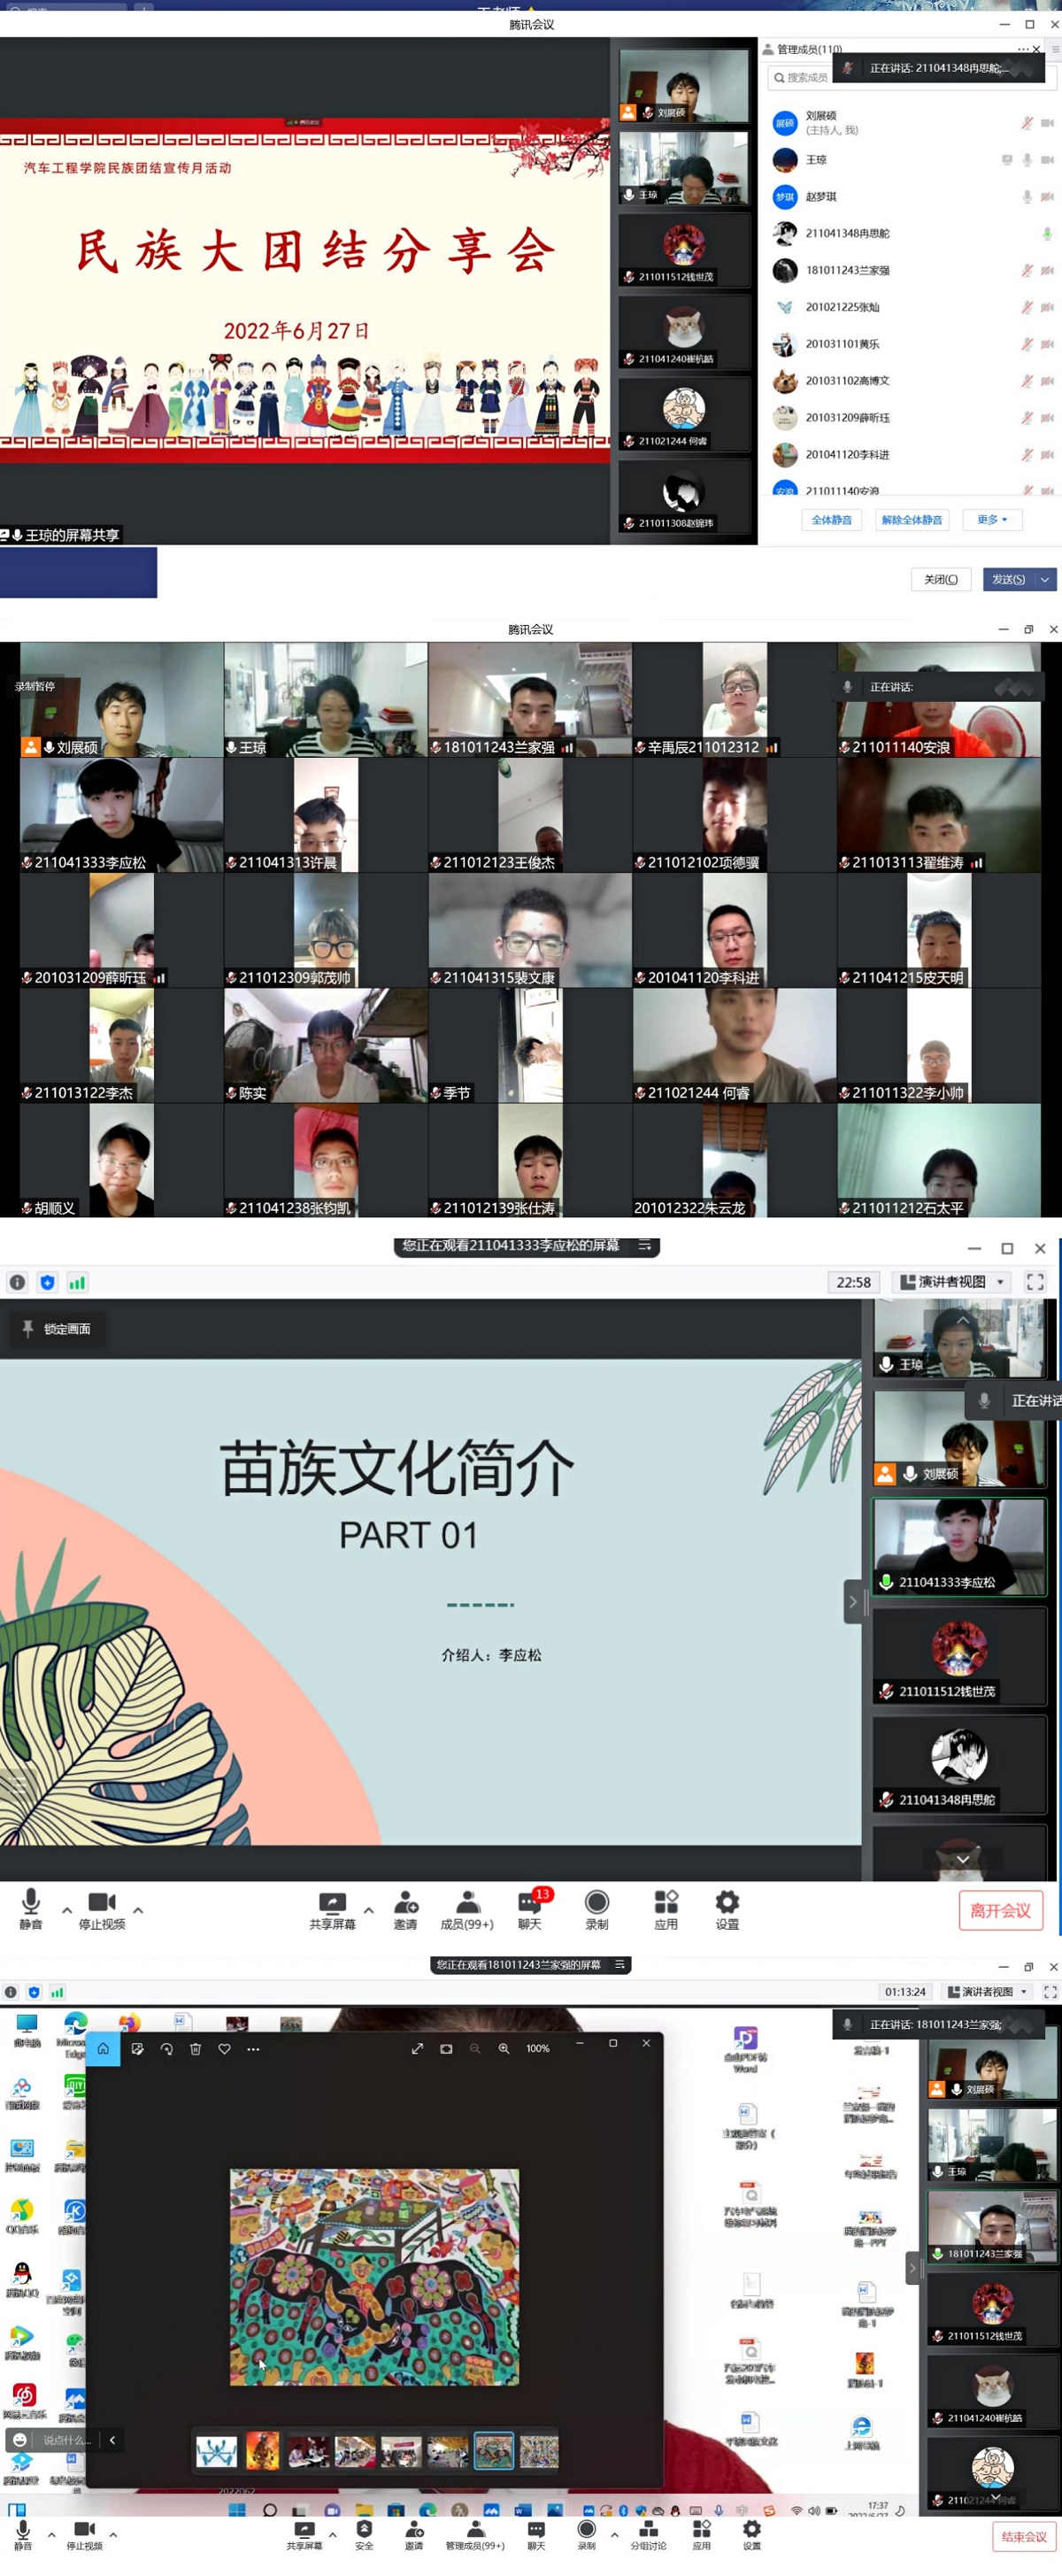Rotate the image in the photo viewer
The image size is (1062, 2576).
click(x=167, y=2048)
